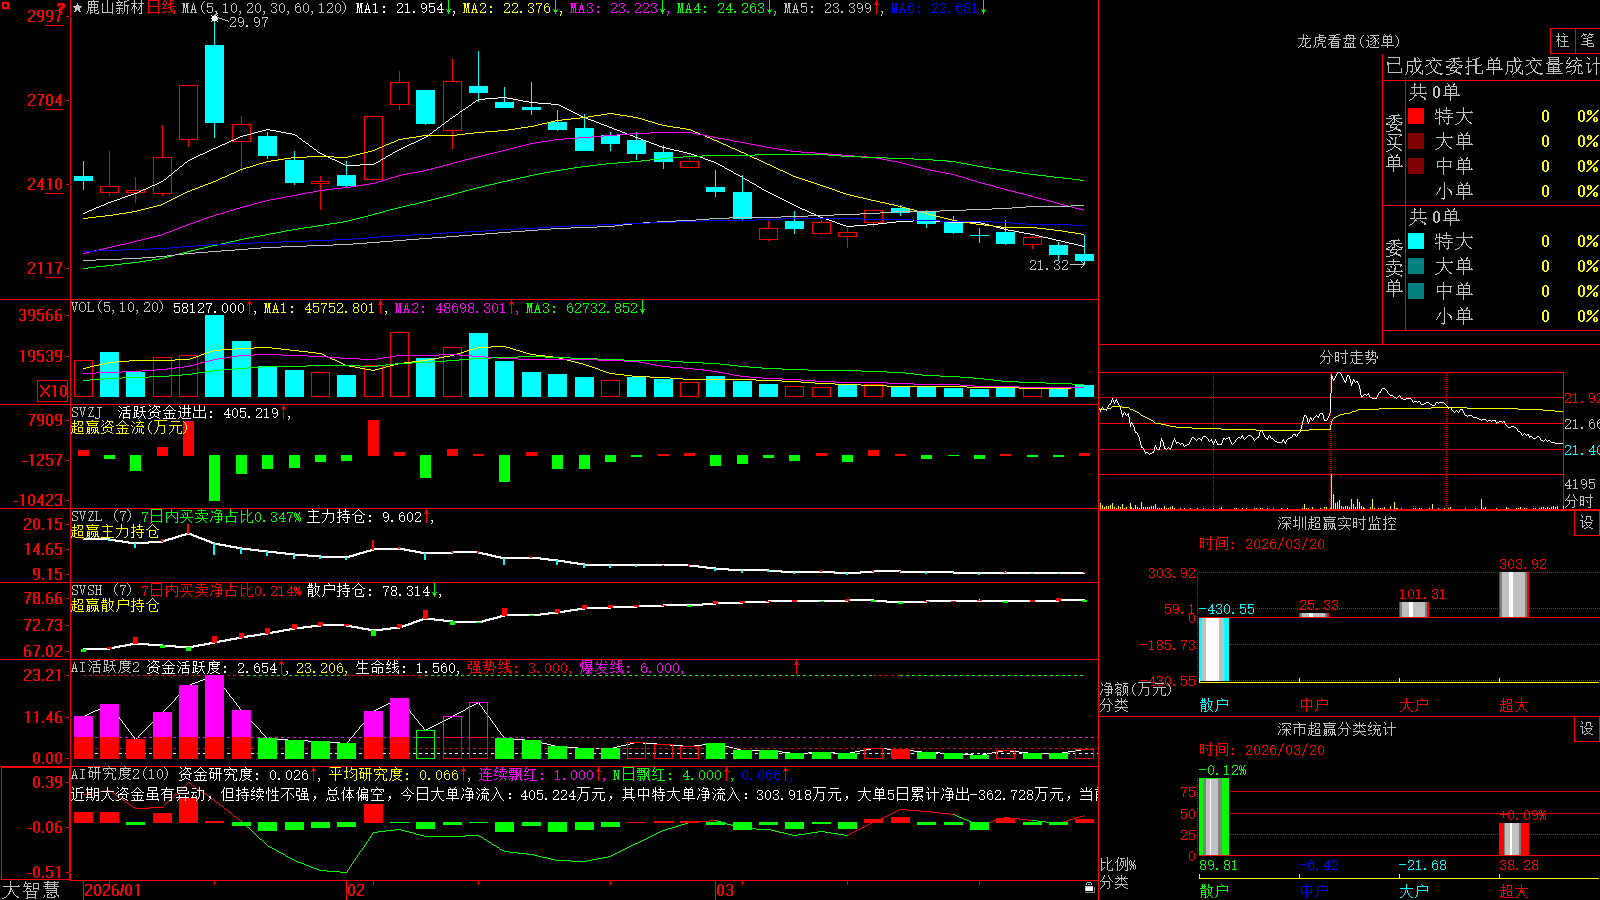Click dark red 中单 buy-order color swatch

click(1416, 166)
